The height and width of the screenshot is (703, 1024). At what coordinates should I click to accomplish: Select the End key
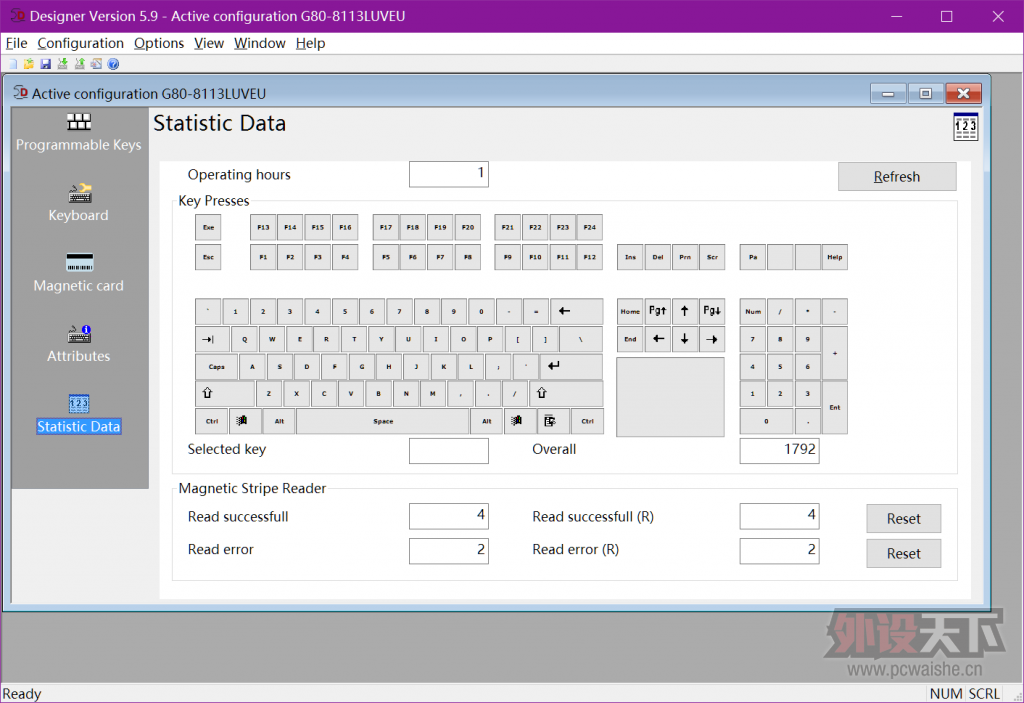click(x=630, y=339)
